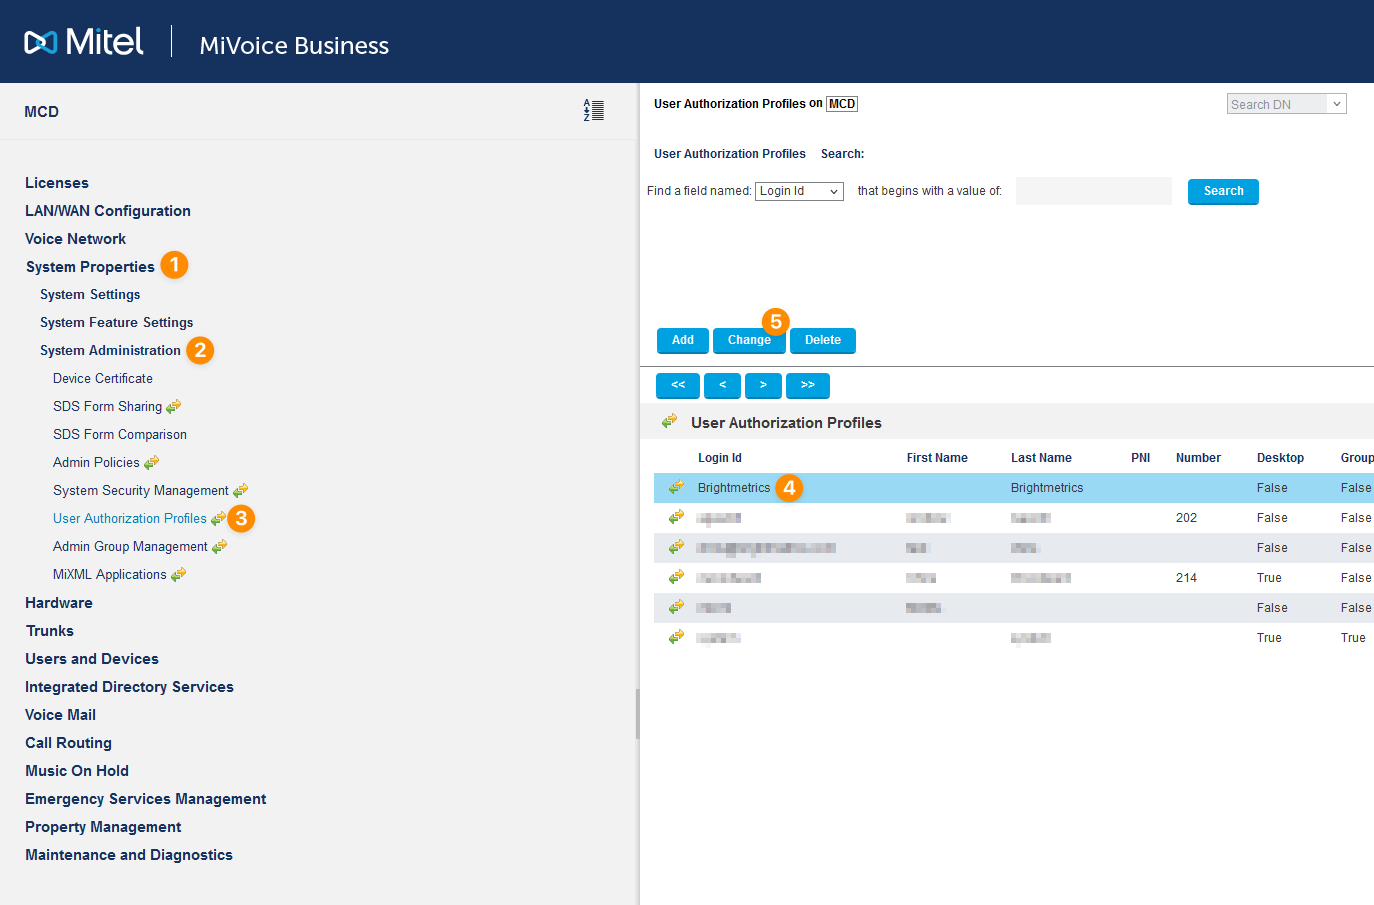The width and height of the screenshot is (1374, 905).
Task: Click the Delete button
Action: (823, 340)
